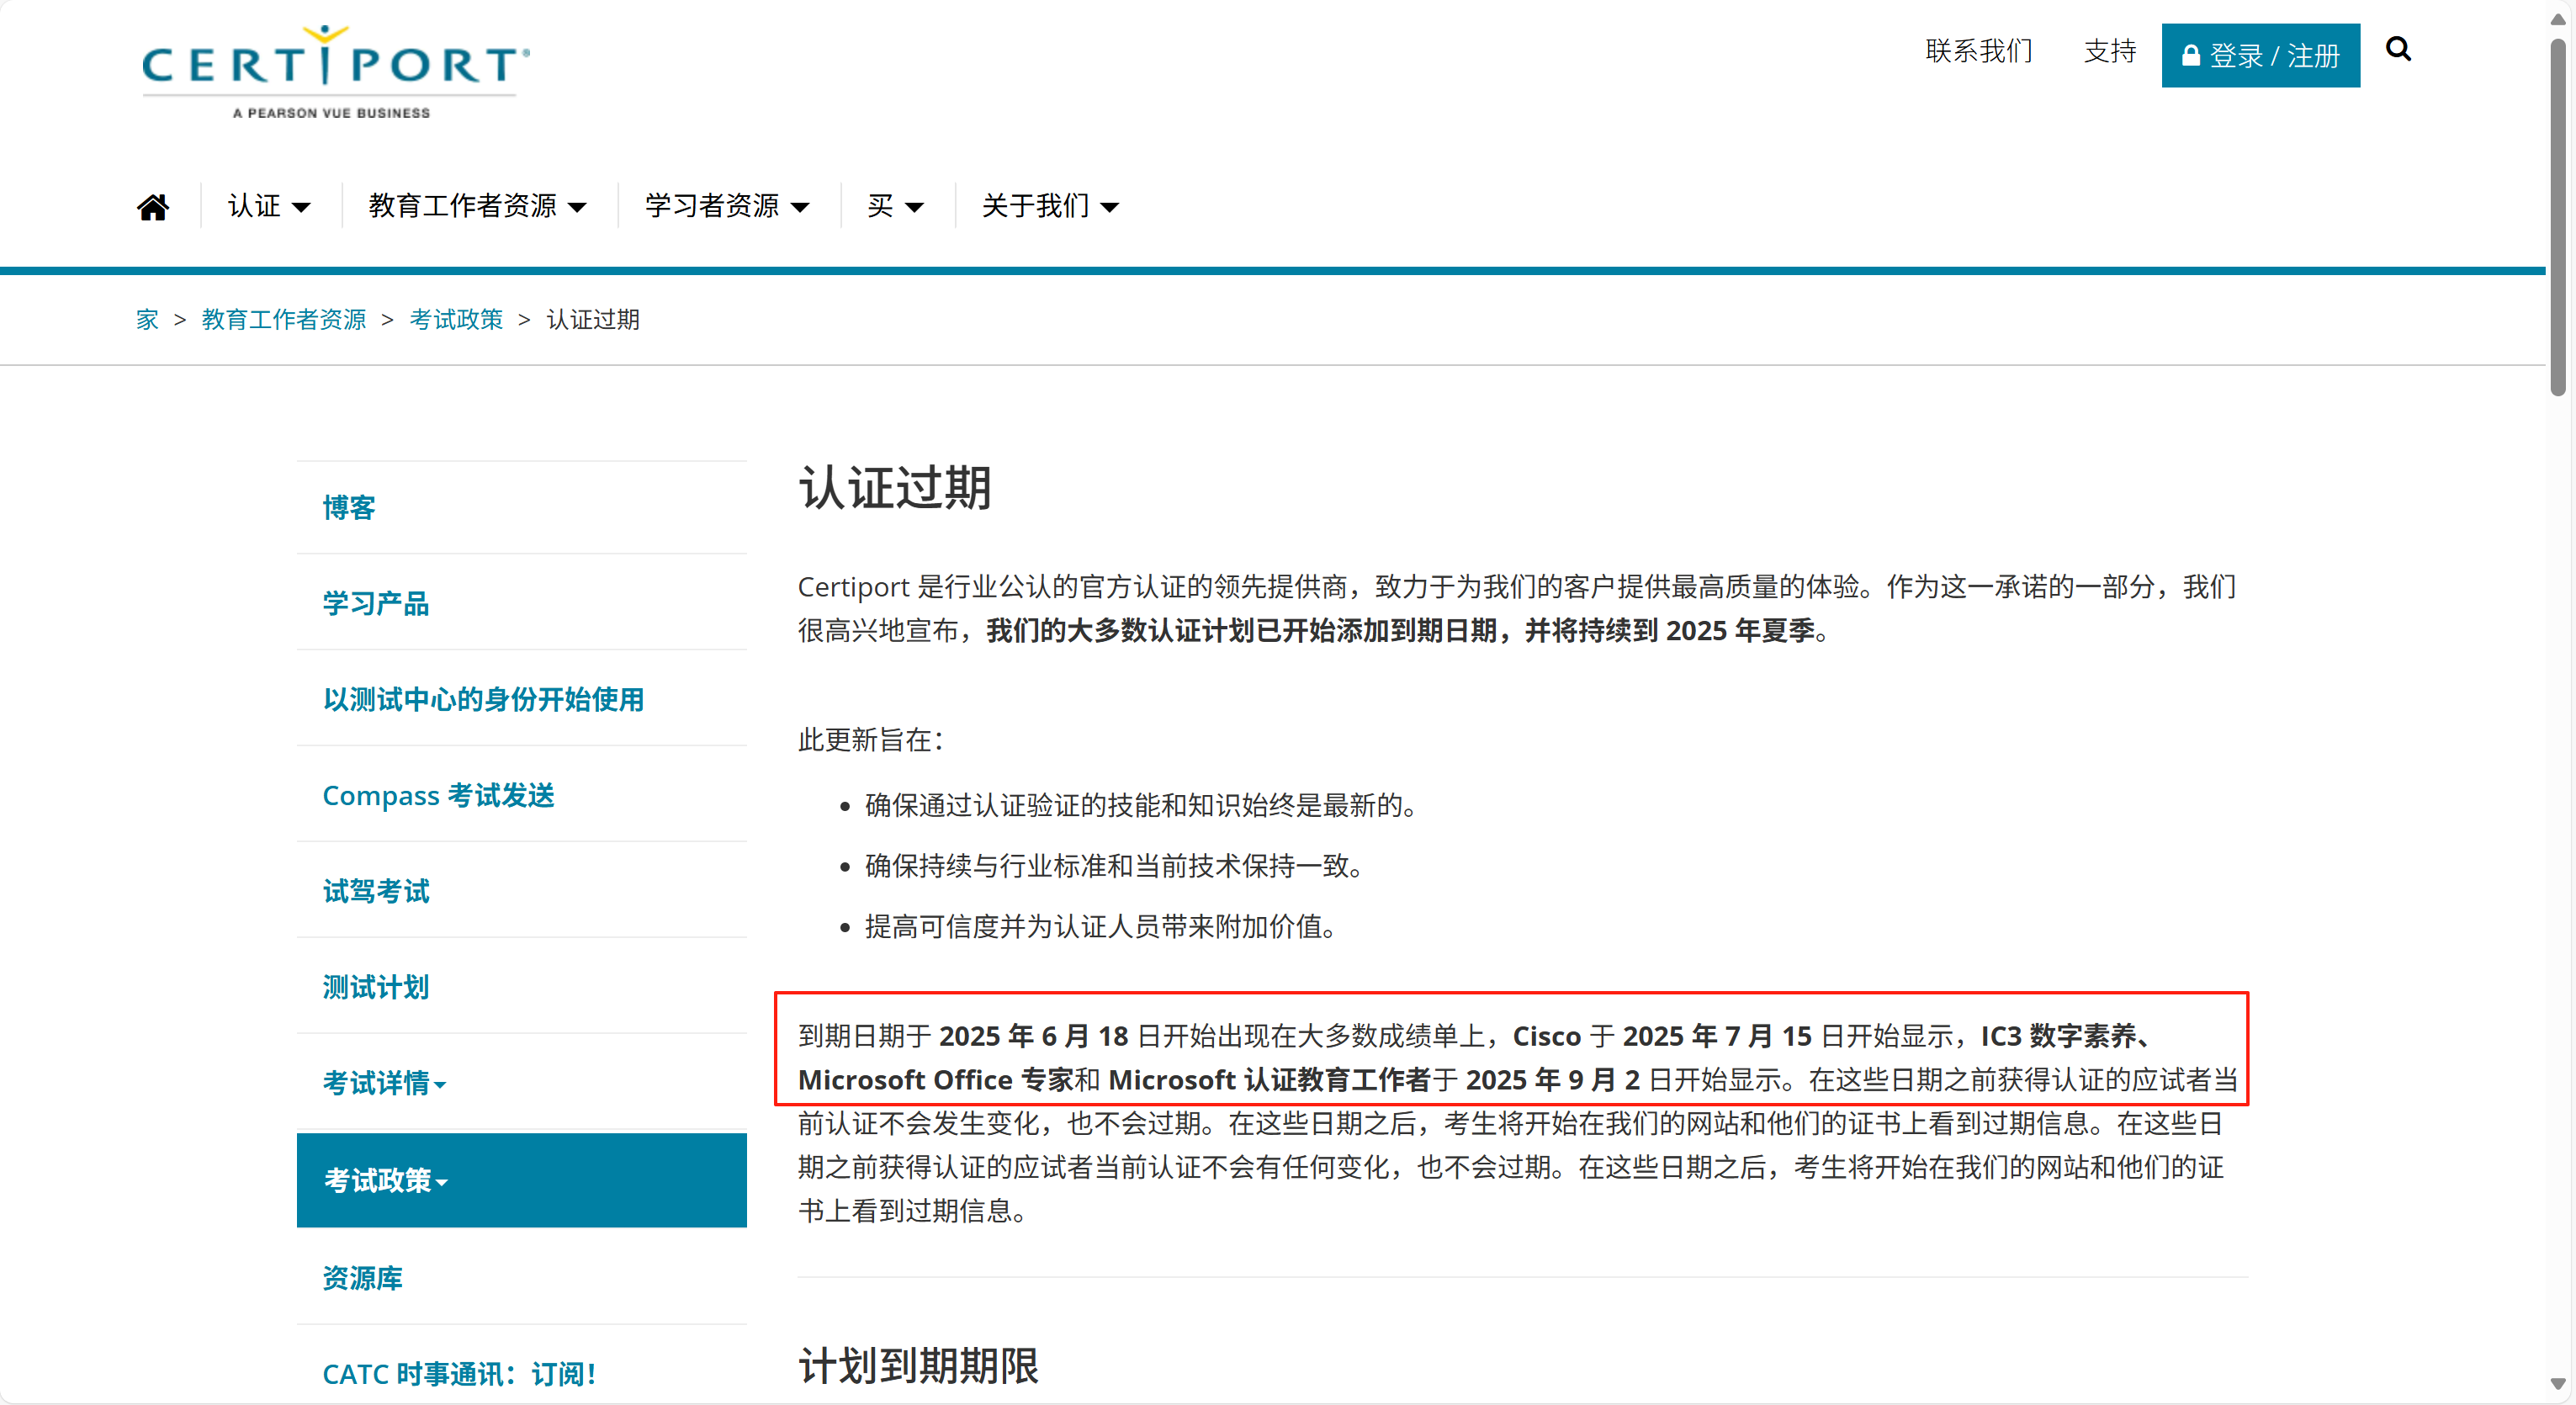Image resolution: width=2576 pixels, height=1405 pixels.
Task: Click the scrollbar up arrow
Action: 2558,19
